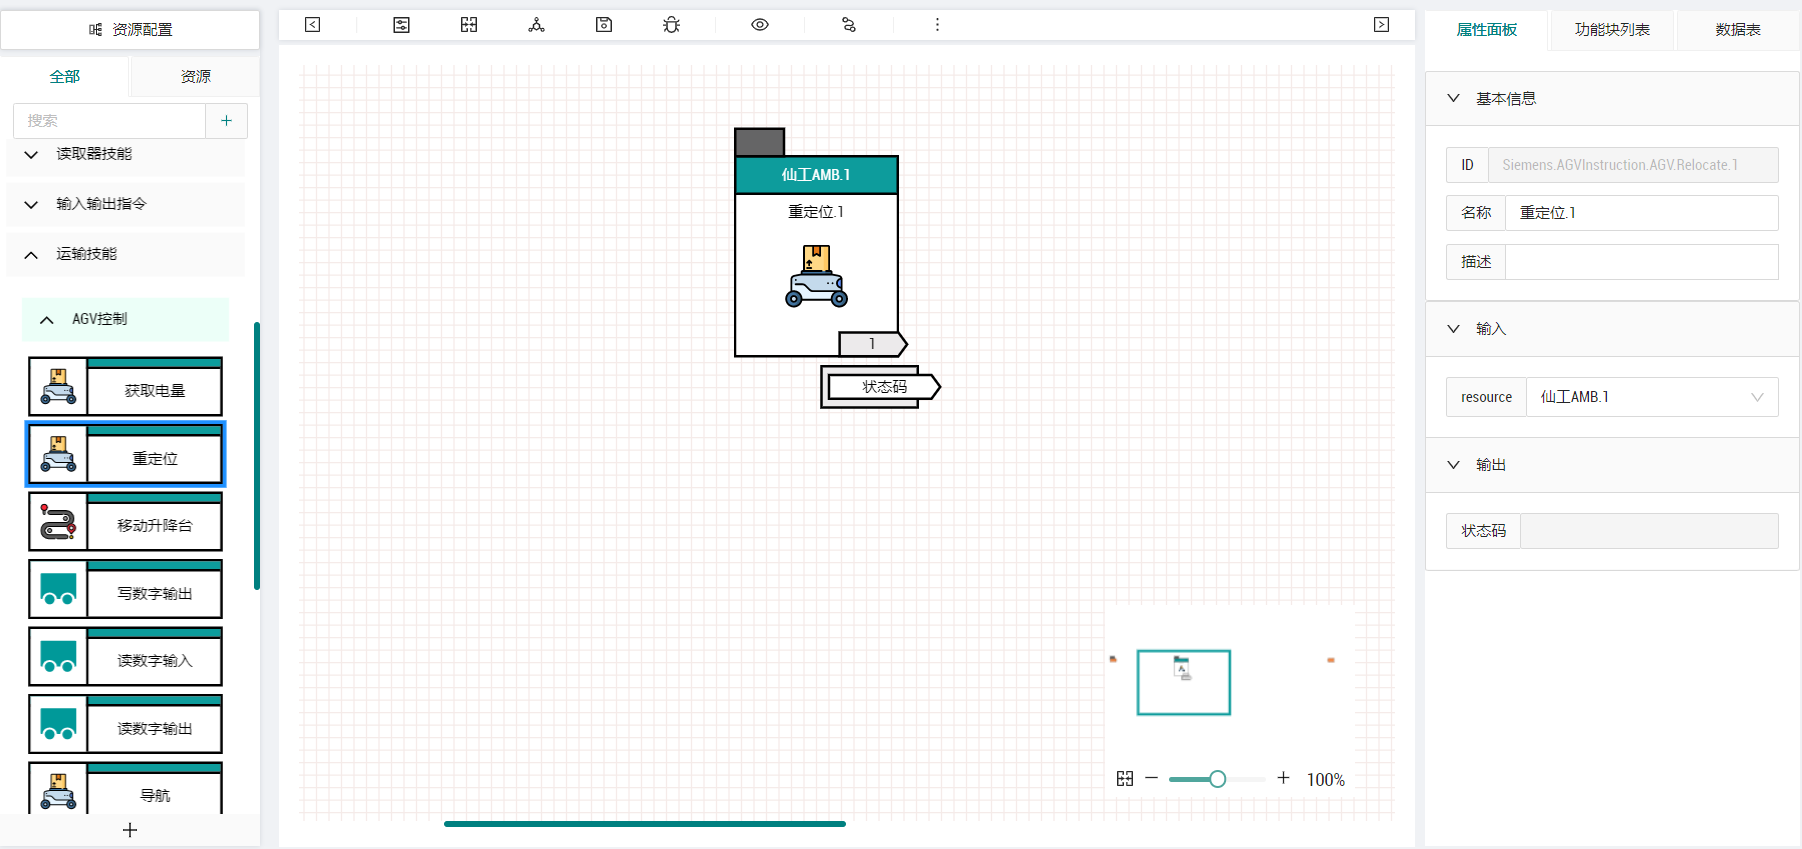Click the 描述 input field

[x=1641, y=262]
